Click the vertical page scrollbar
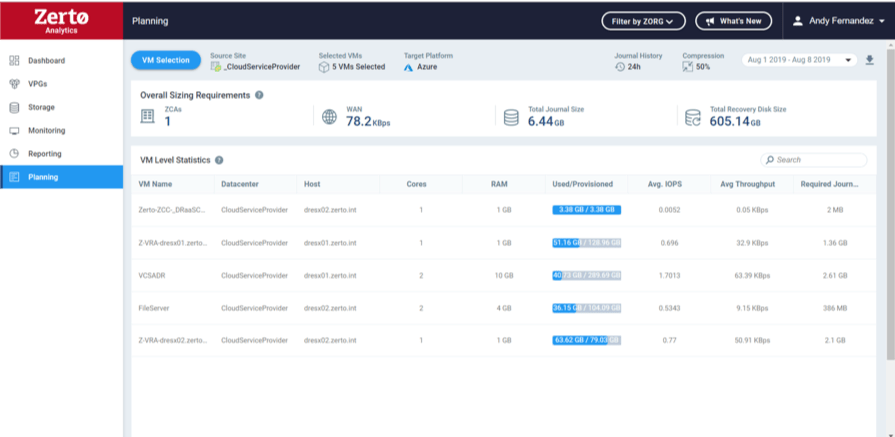Image resolution: width=895 pixels, height=437 pixels. 890,204
